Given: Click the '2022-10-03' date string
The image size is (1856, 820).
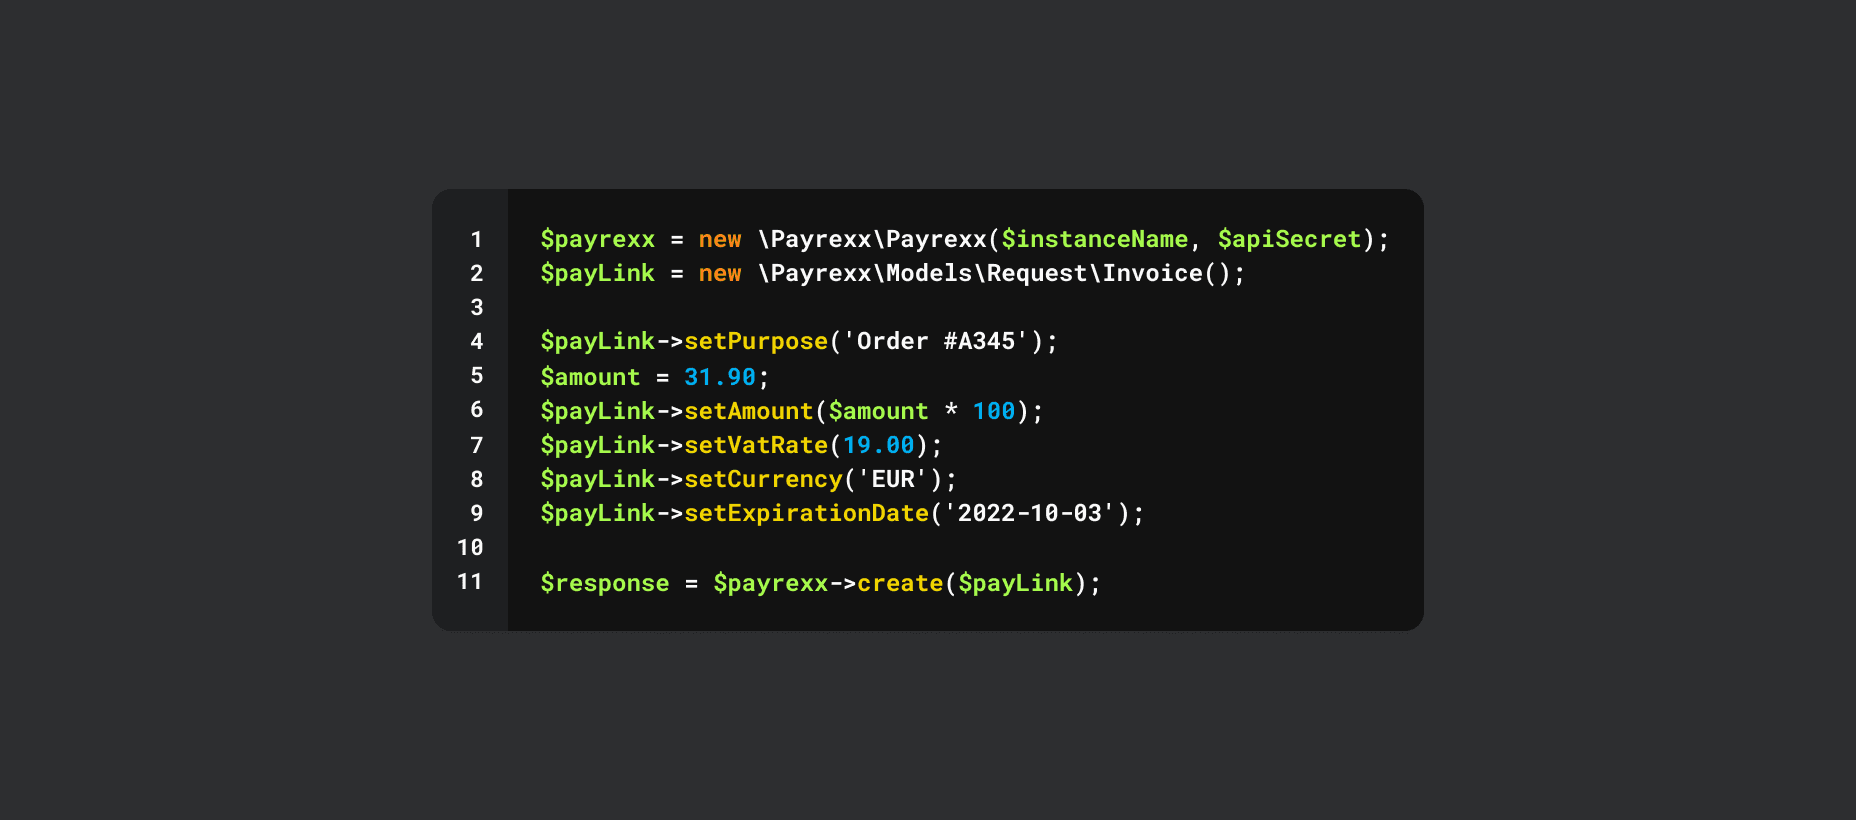Looking at the screenshot, I should [x=1030, y=514].
